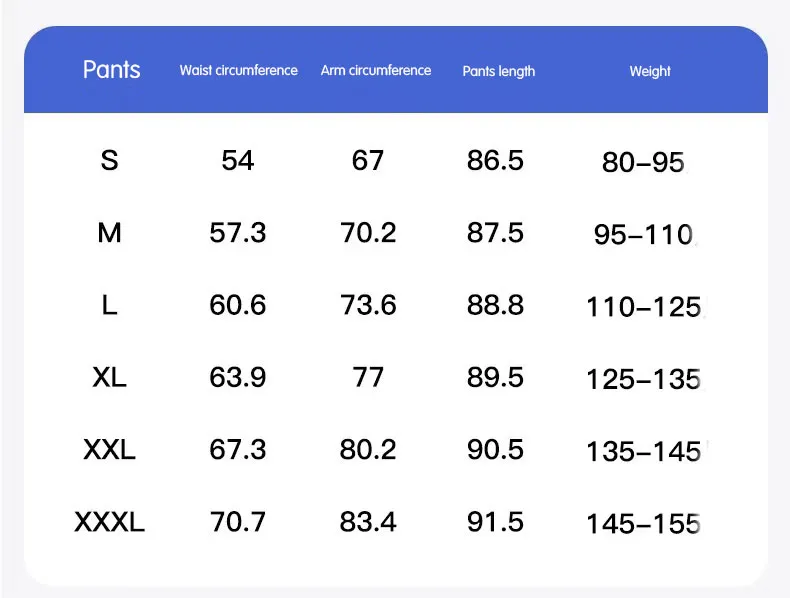Select the size S row label
790x598 pixels.
pyautogui.click(x=109, y=161)
